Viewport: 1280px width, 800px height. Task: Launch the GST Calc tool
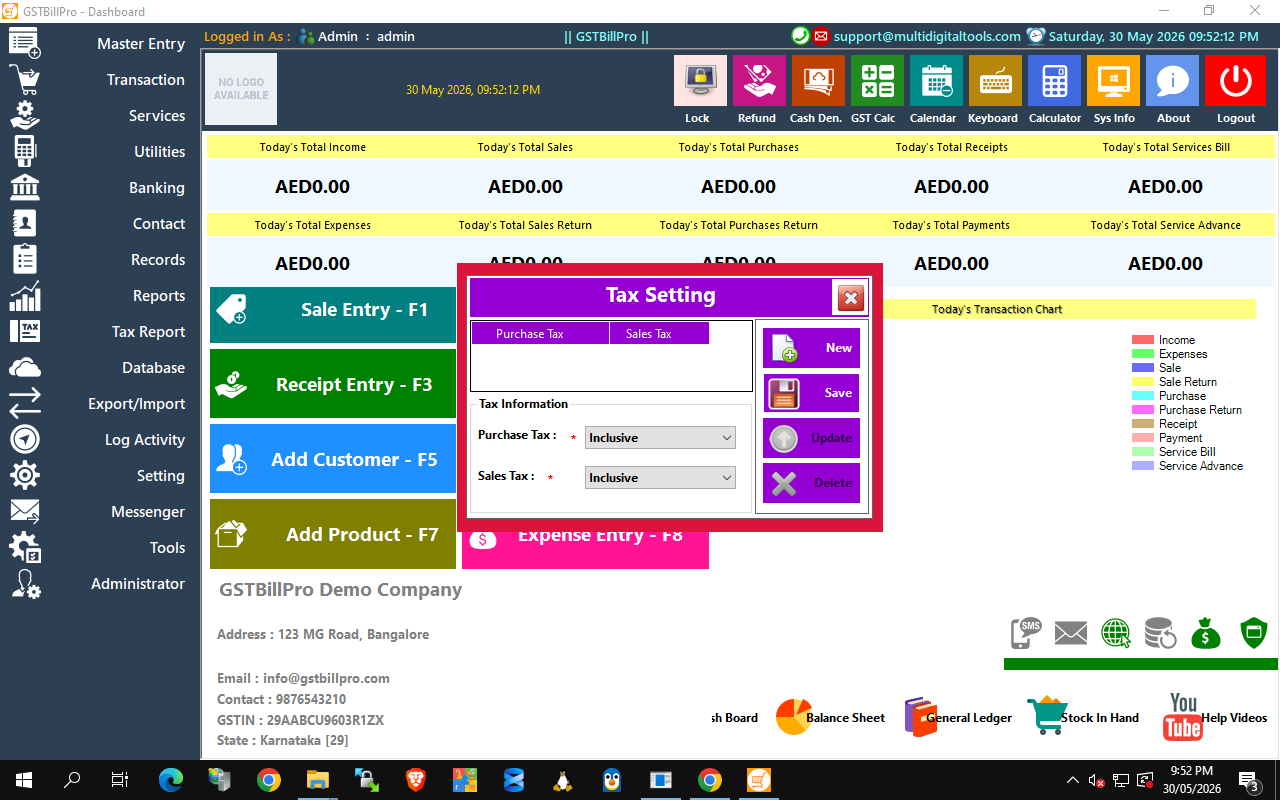(x=877, y=81)
